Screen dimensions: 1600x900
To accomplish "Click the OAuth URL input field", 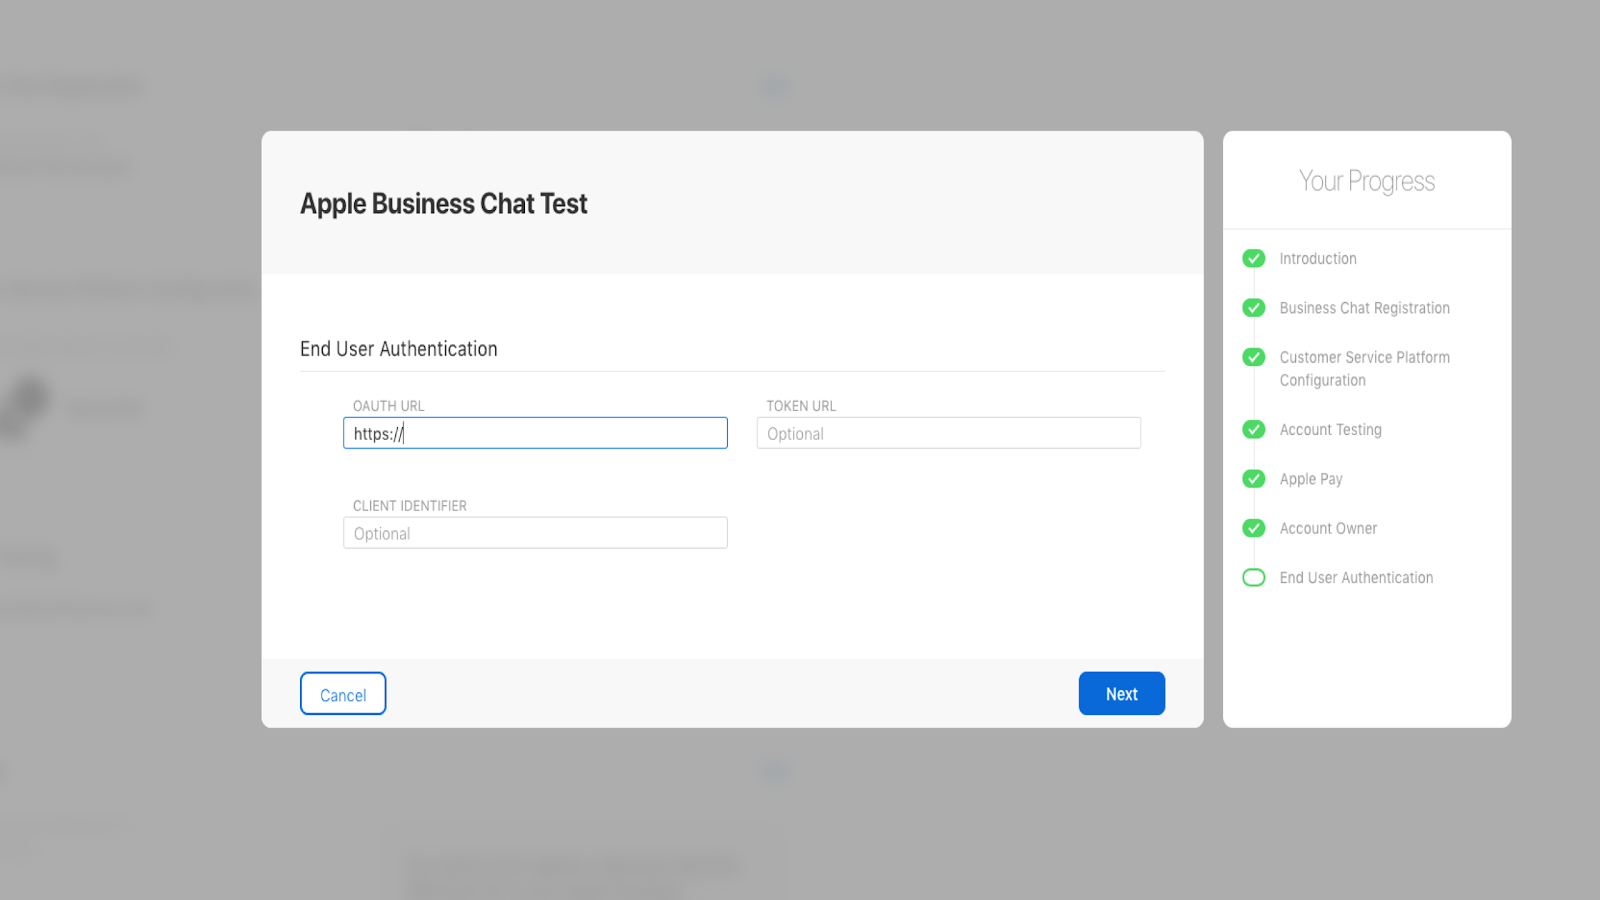I will coord(535,433).
